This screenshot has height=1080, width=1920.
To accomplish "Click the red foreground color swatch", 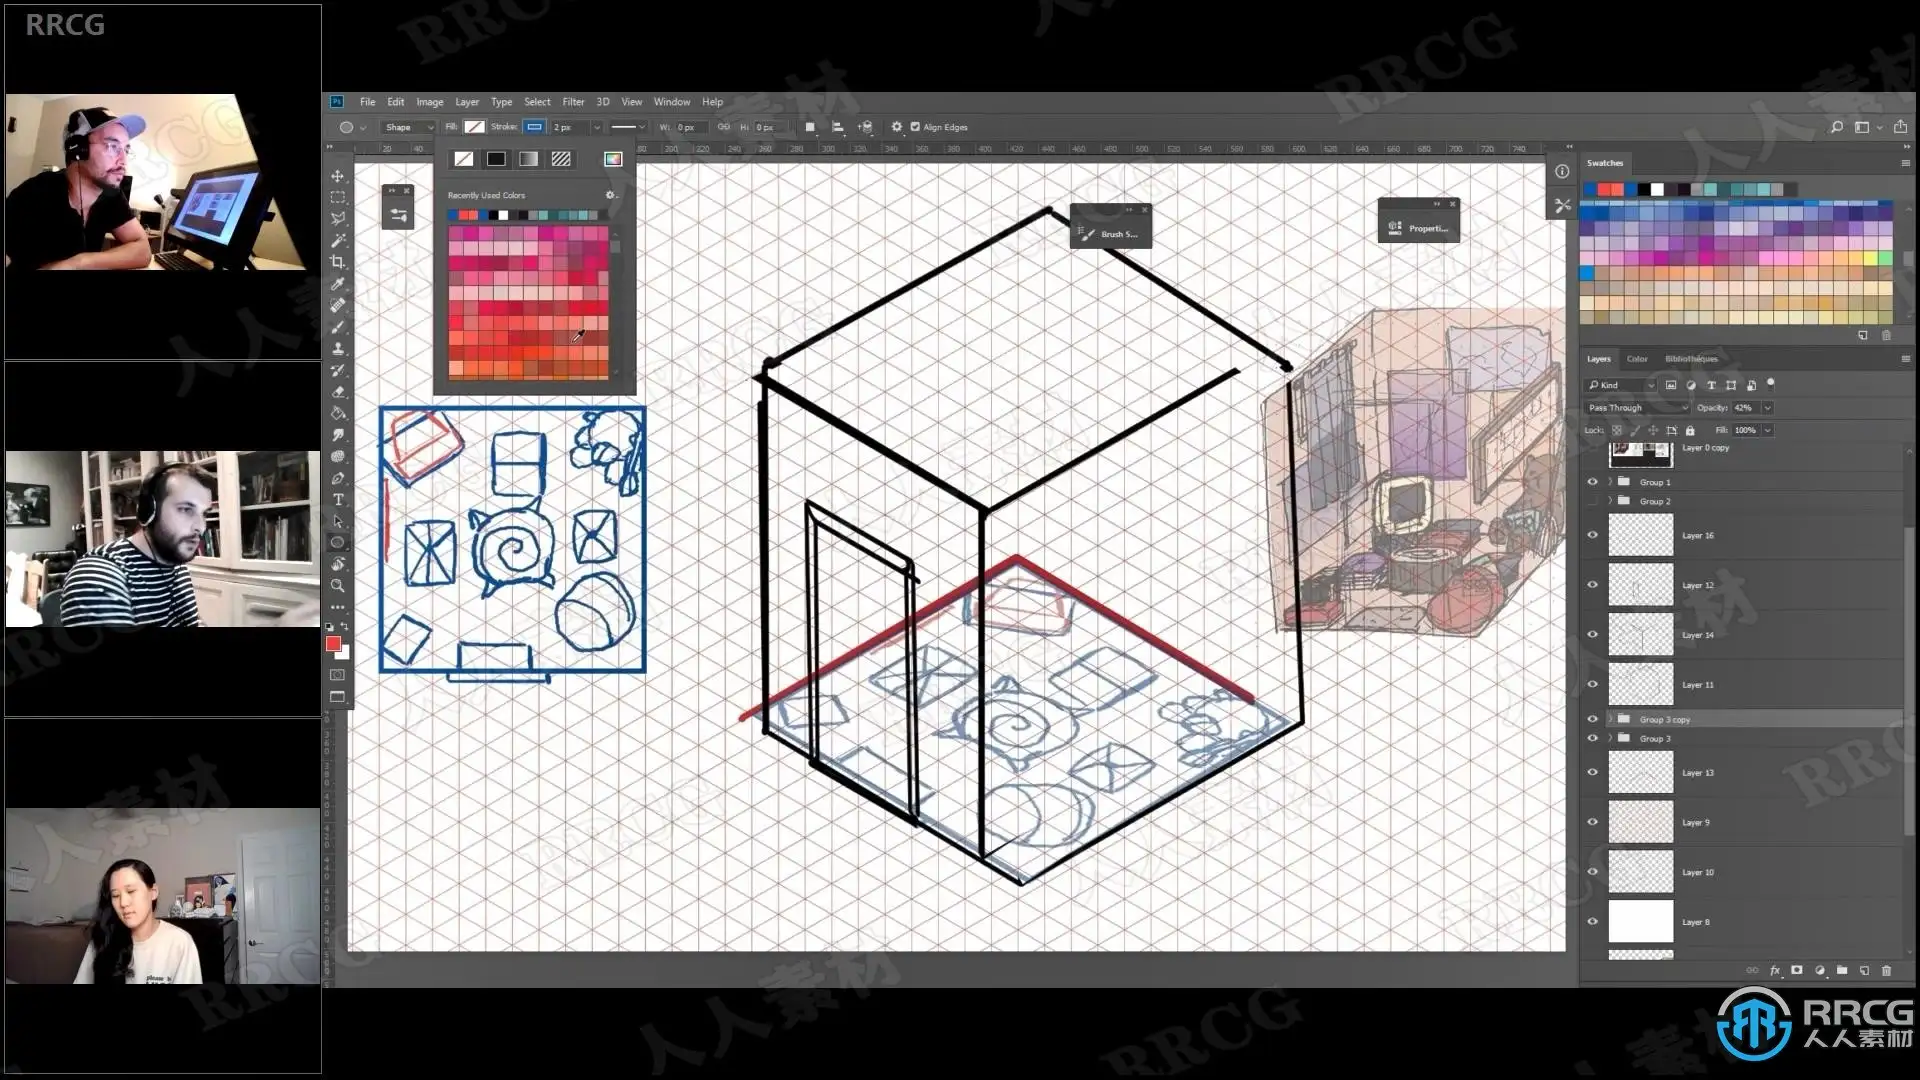I will 334,644.
